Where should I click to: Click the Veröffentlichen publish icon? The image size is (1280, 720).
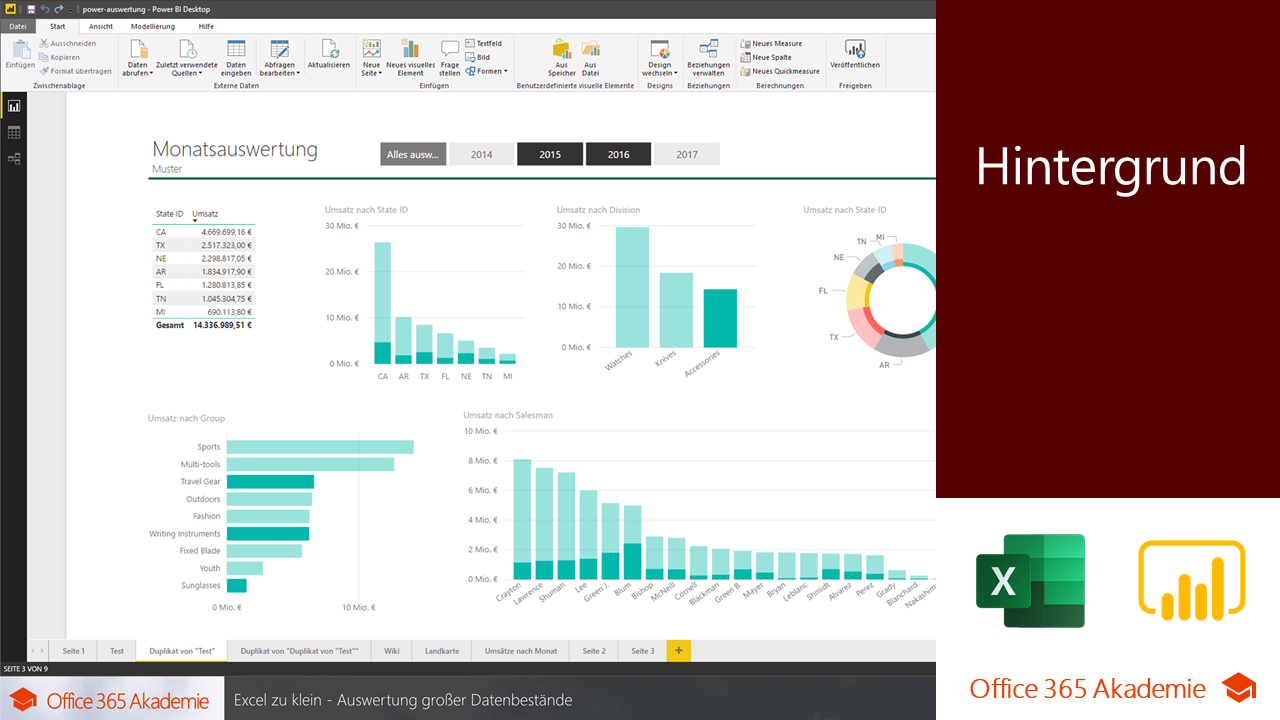(x=855, y=49)
